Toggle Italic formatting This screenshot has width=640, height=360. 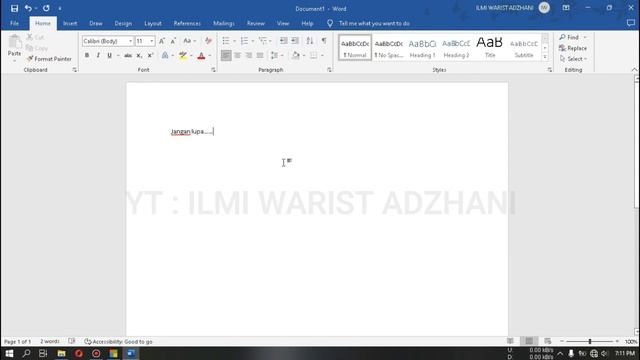coord(98,55)
